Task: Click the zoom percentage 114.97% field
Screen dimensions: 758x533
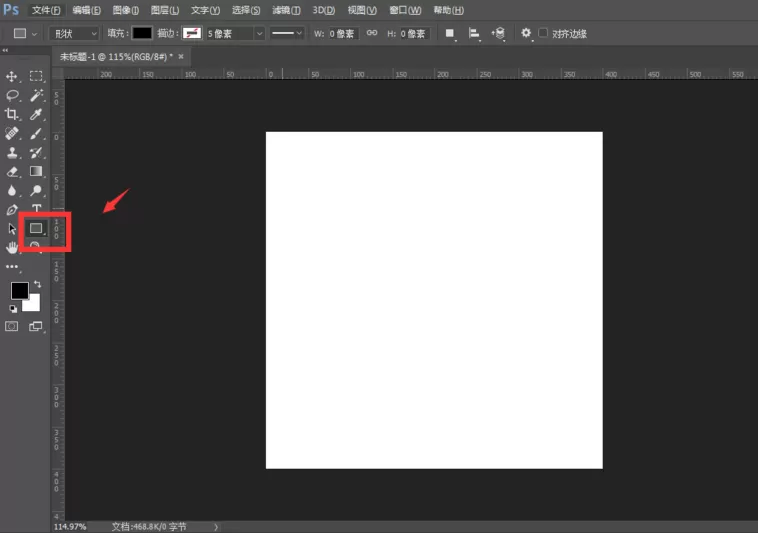Action: (x=70, y=527)
